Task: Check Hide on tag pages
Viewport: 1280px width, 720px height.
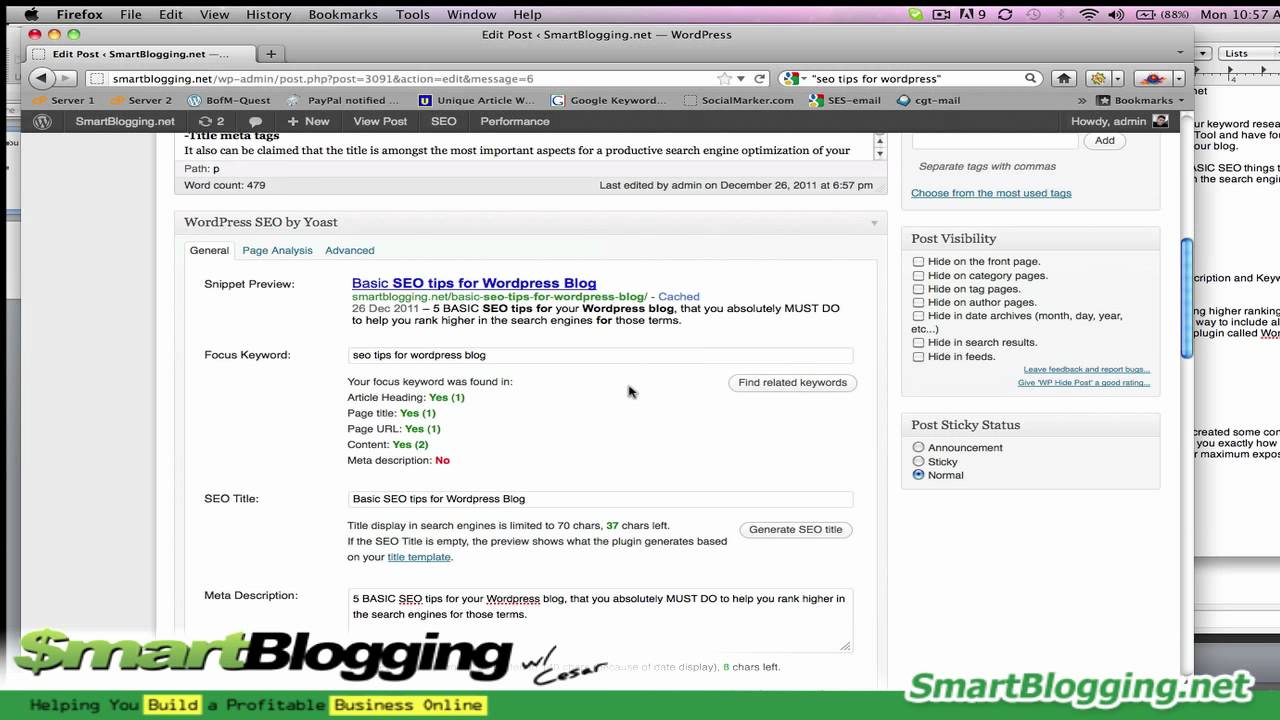Action: [x=918, y=289]
